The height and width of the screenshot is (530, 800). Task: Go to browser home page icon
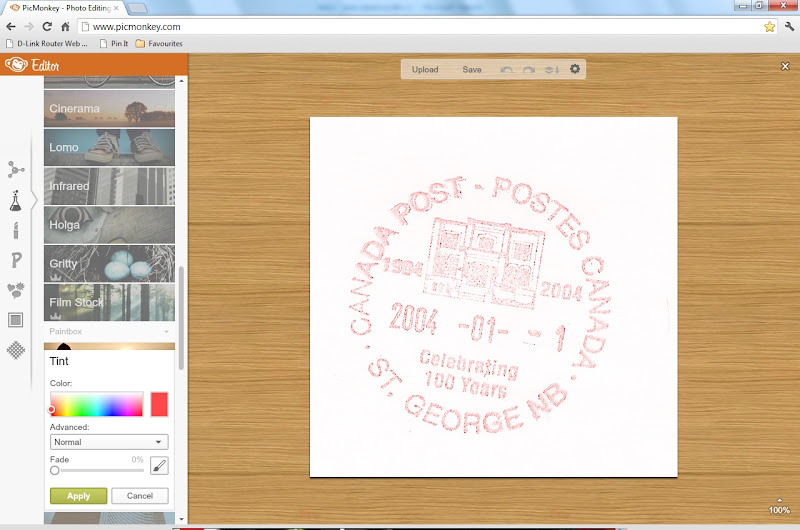(65, 27)
